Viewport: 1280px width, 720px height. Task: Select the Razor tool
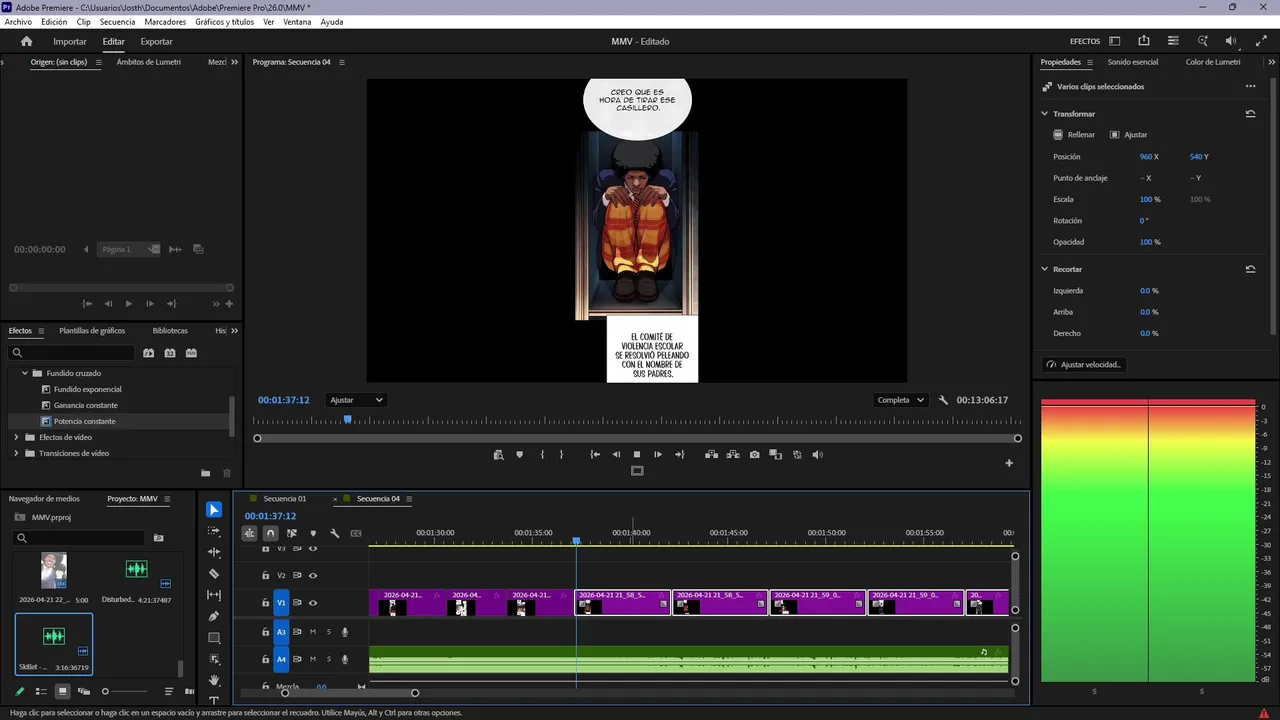(x=214, y=574)
